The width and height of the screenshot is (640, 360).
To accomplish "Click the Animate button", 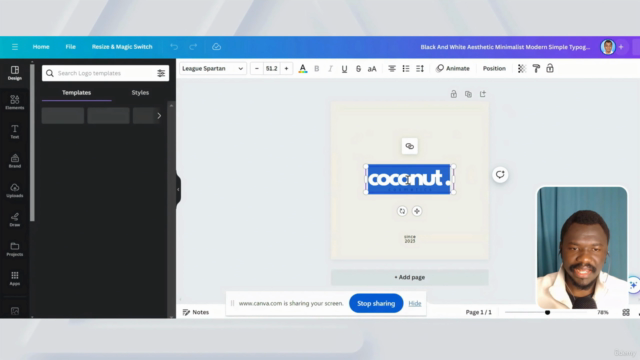I will (x=453, y=69).
